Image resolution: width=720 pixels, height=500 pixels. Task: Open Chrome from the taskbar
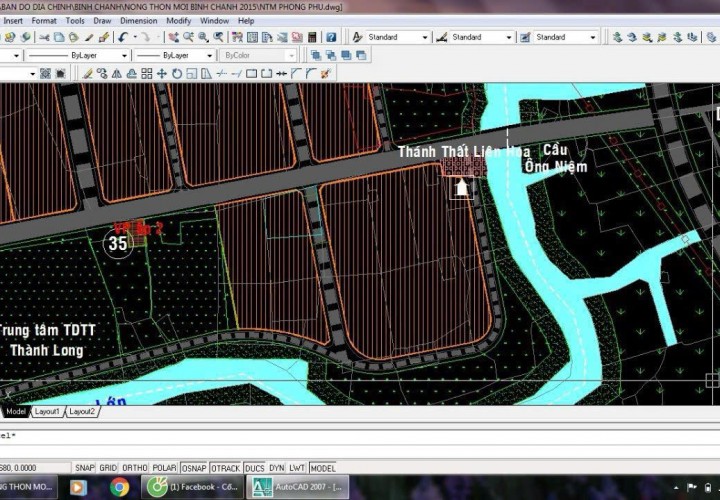[120, 487]
